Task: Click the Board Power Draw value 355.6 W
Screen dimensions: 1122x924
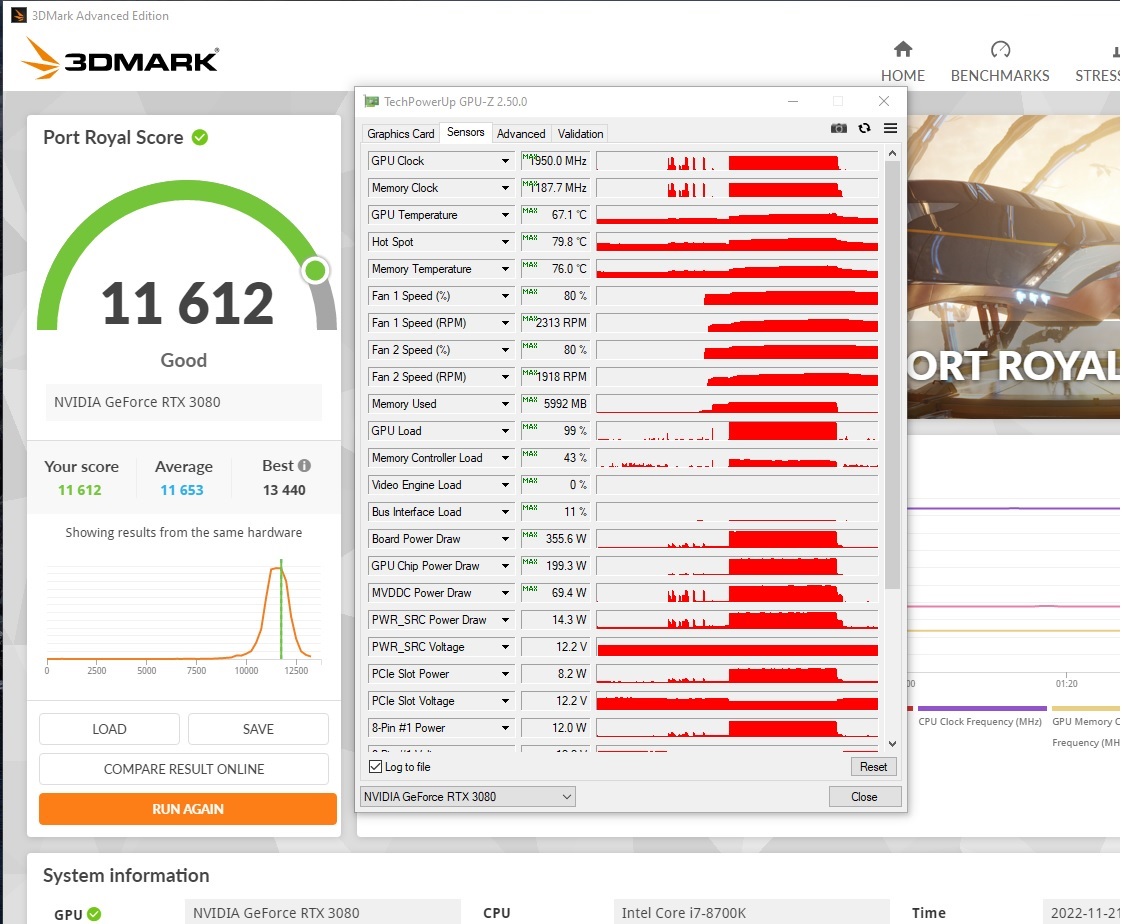Action: click(555, 539)
